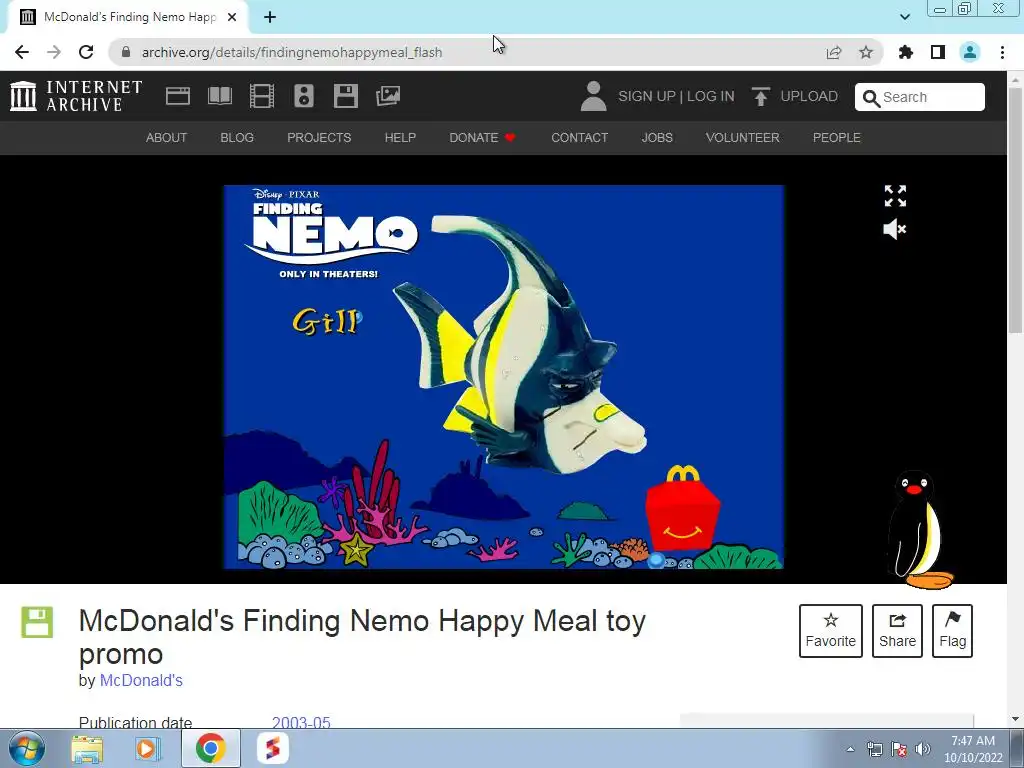This screenshot has height=768, width=1024.
Task: Open the red S app in taskbar
Action: [272, 748]
